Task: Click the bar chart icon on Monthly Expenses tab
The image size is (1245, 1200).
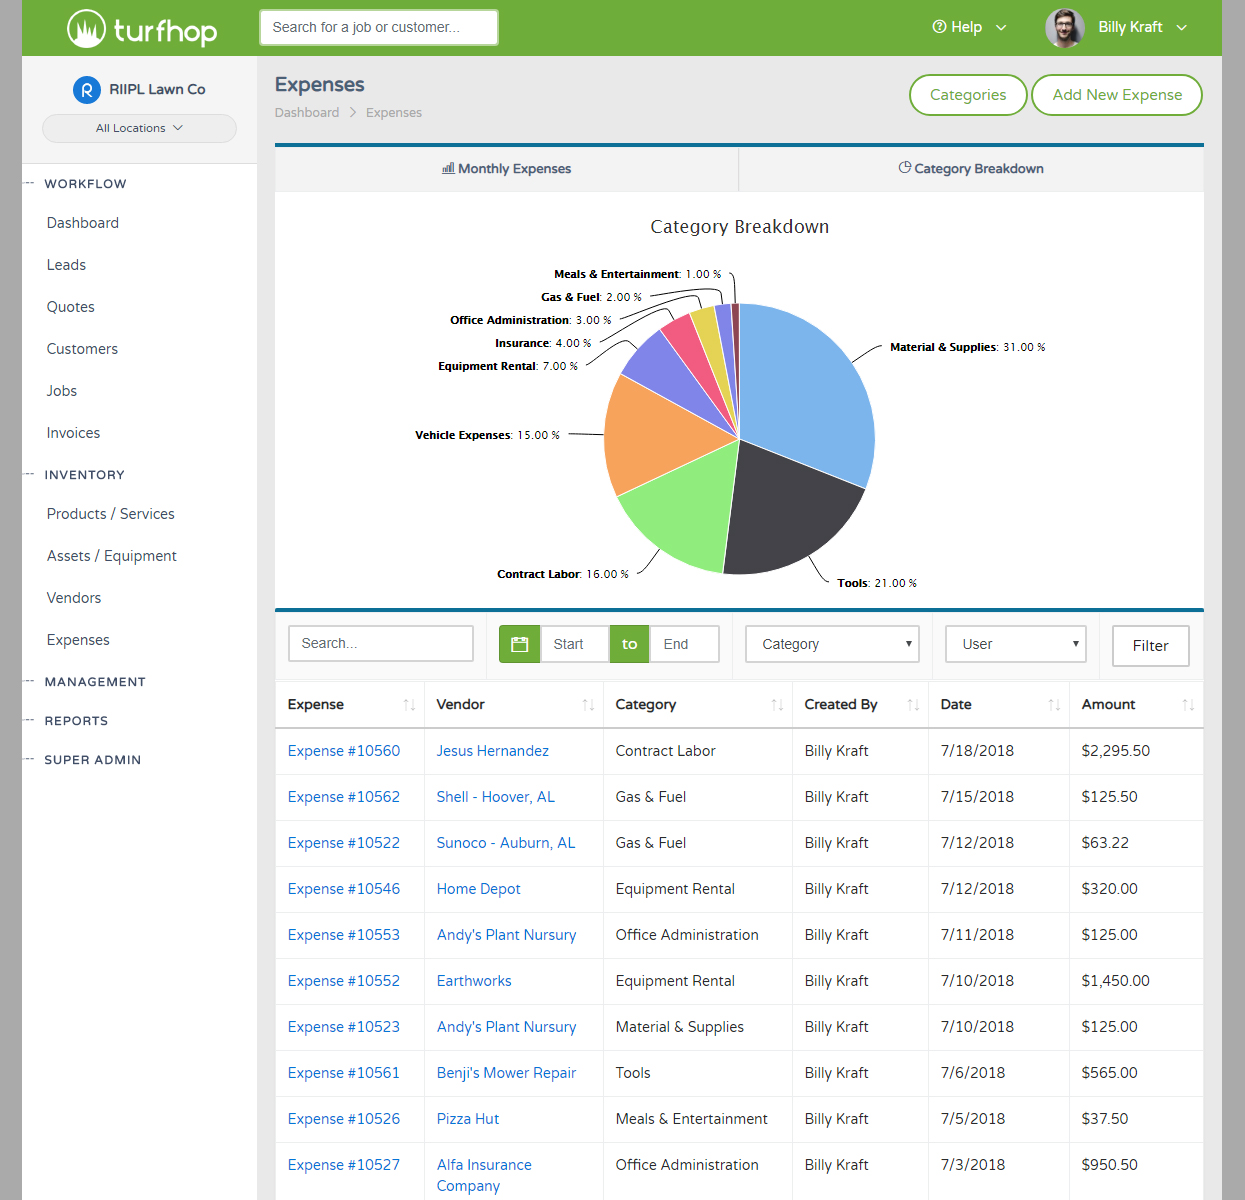Action: (x=447, y=168)
